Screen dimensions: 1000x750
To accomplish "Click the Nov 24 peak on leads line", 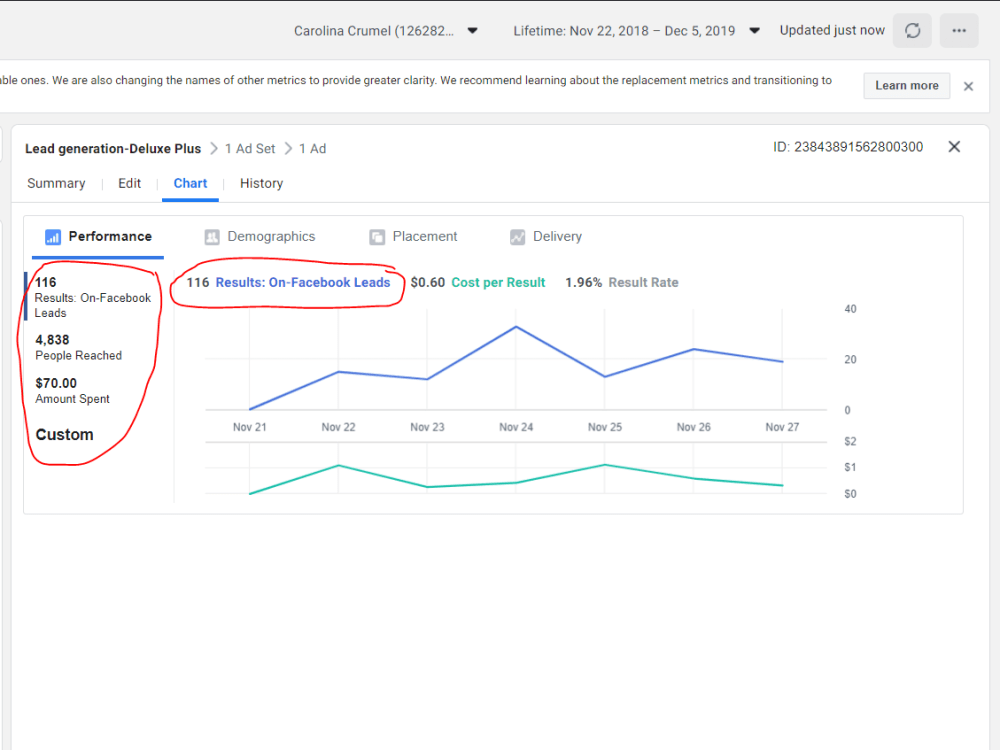I will click(516, 327).
